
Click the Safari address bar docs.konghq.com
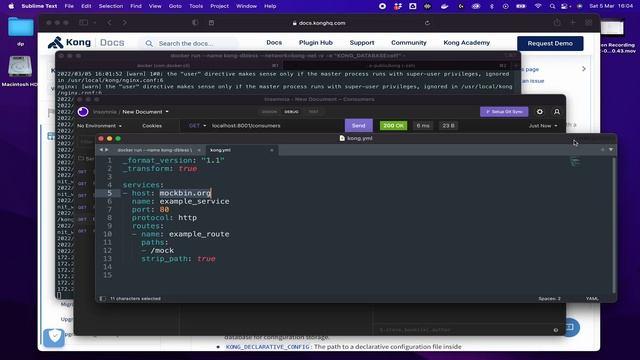[319, 23]
